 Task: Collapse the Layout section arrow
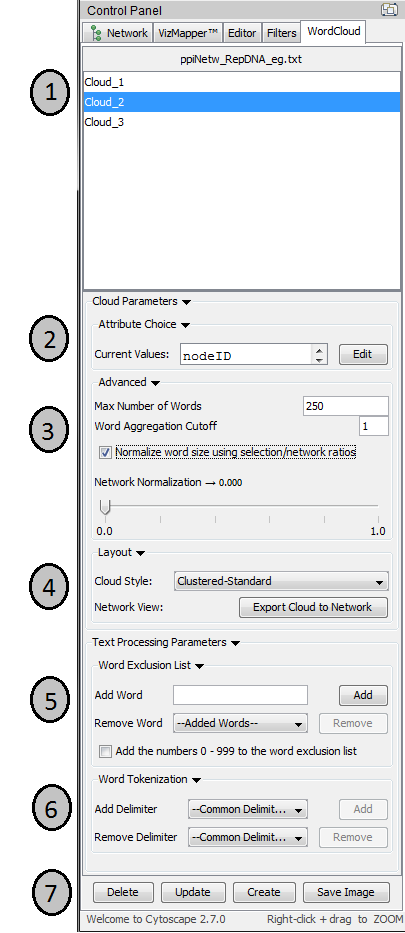[140, 553]
